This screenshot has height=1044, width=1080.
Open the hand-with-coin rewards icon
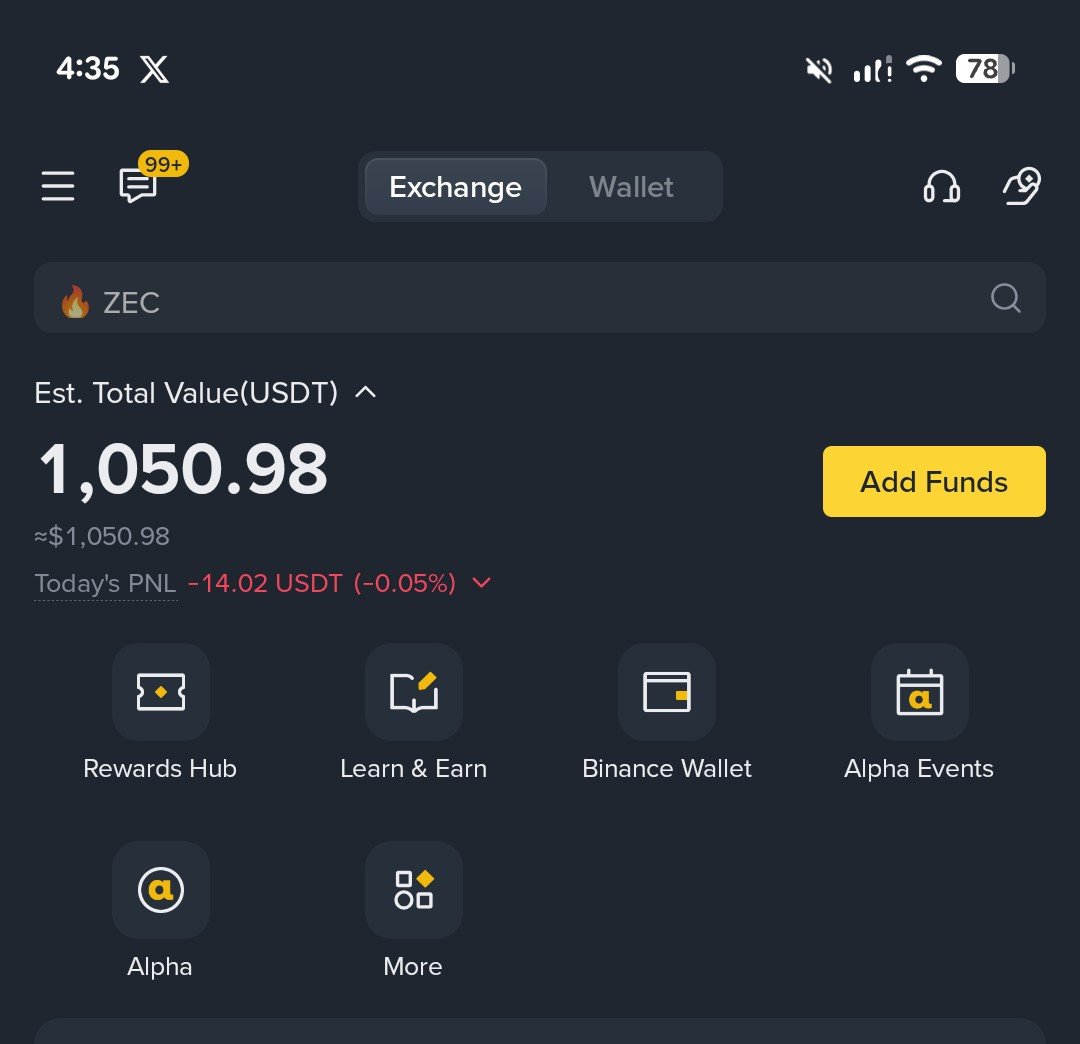(x=1022, y=186)
